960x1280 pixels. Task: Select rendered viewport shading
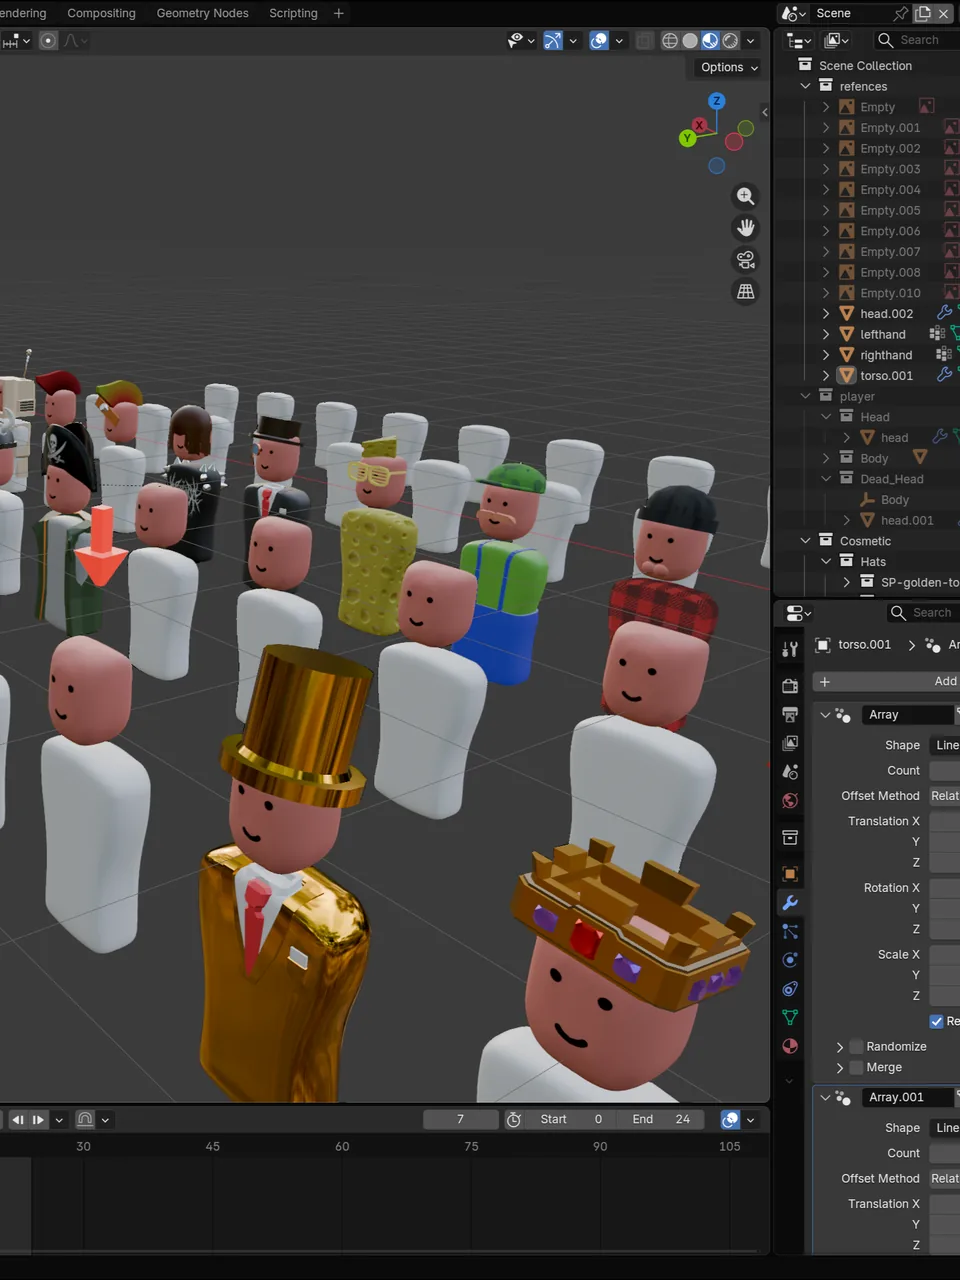[x=730, y=40]
